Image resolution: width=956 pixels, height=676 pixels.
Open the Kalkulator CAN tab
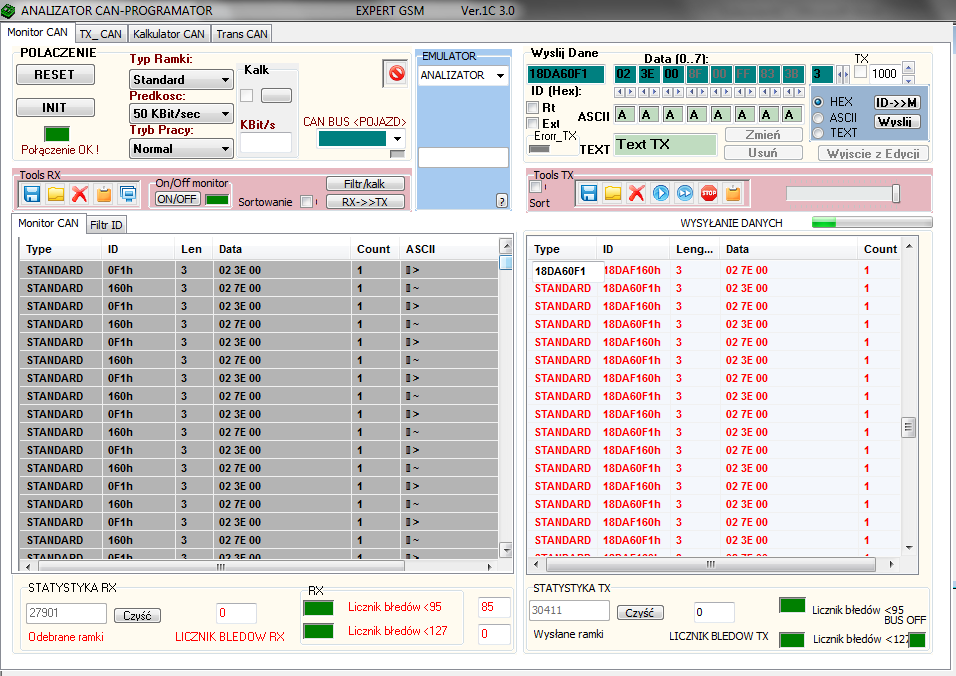169,34
